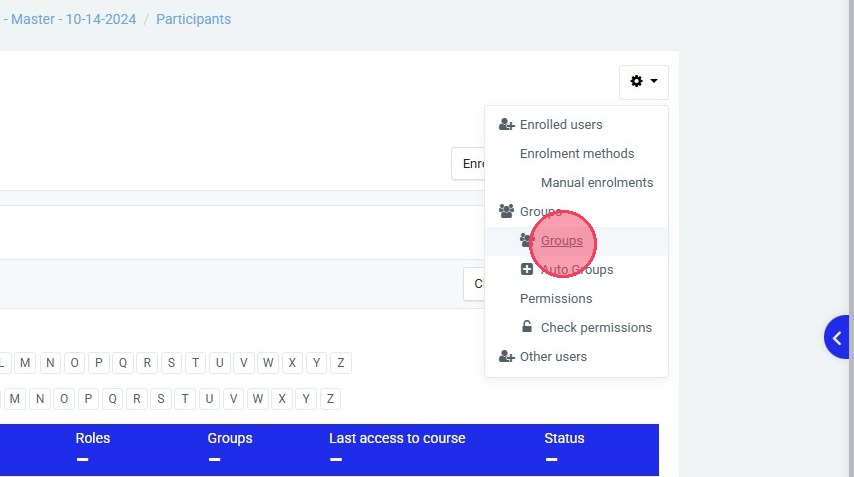Filter first name by letter X
The width and height of the screenshot is (854, 477).
tap(292, 363)
